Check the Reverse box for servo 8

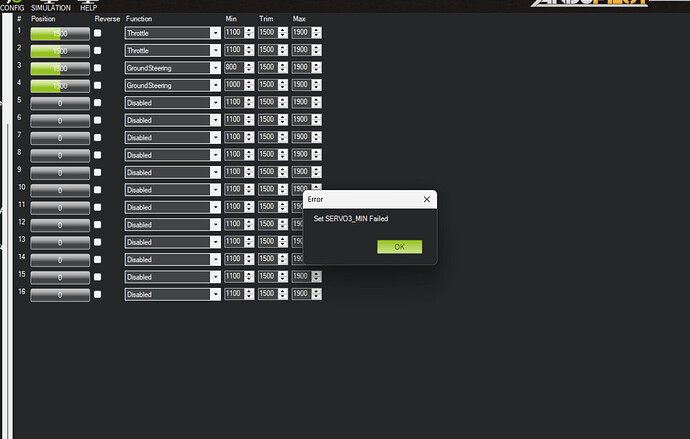click(x=99, y=155)
